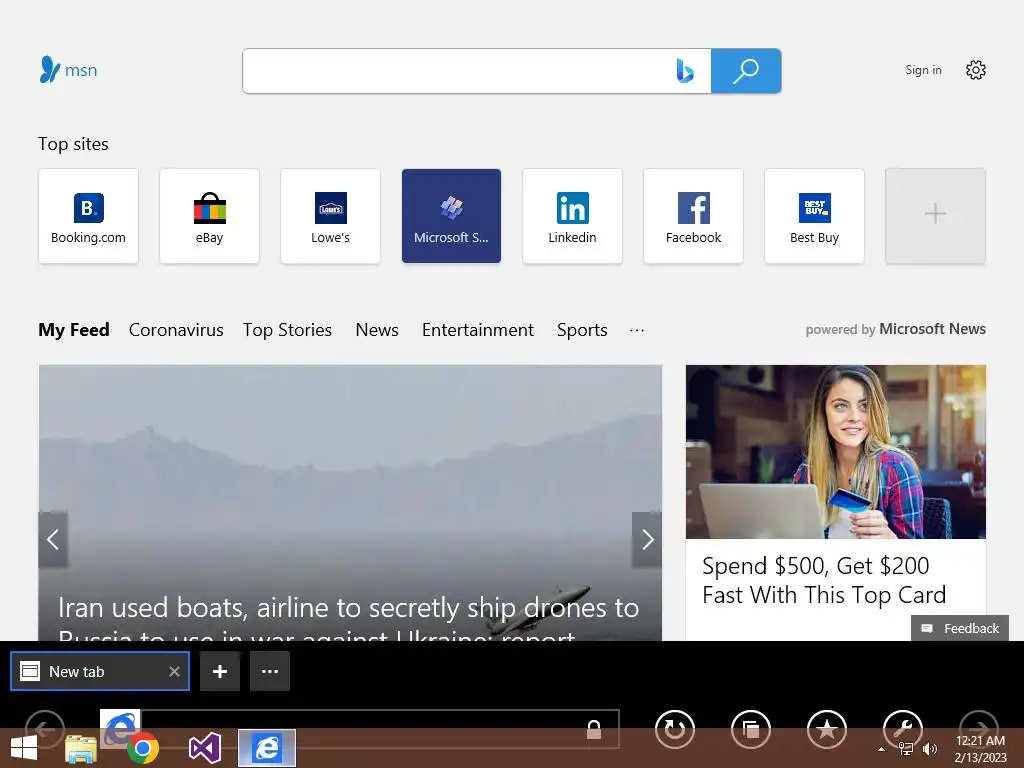Image resolution: width=1024 pixels, height=768 pixels.
Task: Go back with the browser back arrow
Action: tap(44, 729)
